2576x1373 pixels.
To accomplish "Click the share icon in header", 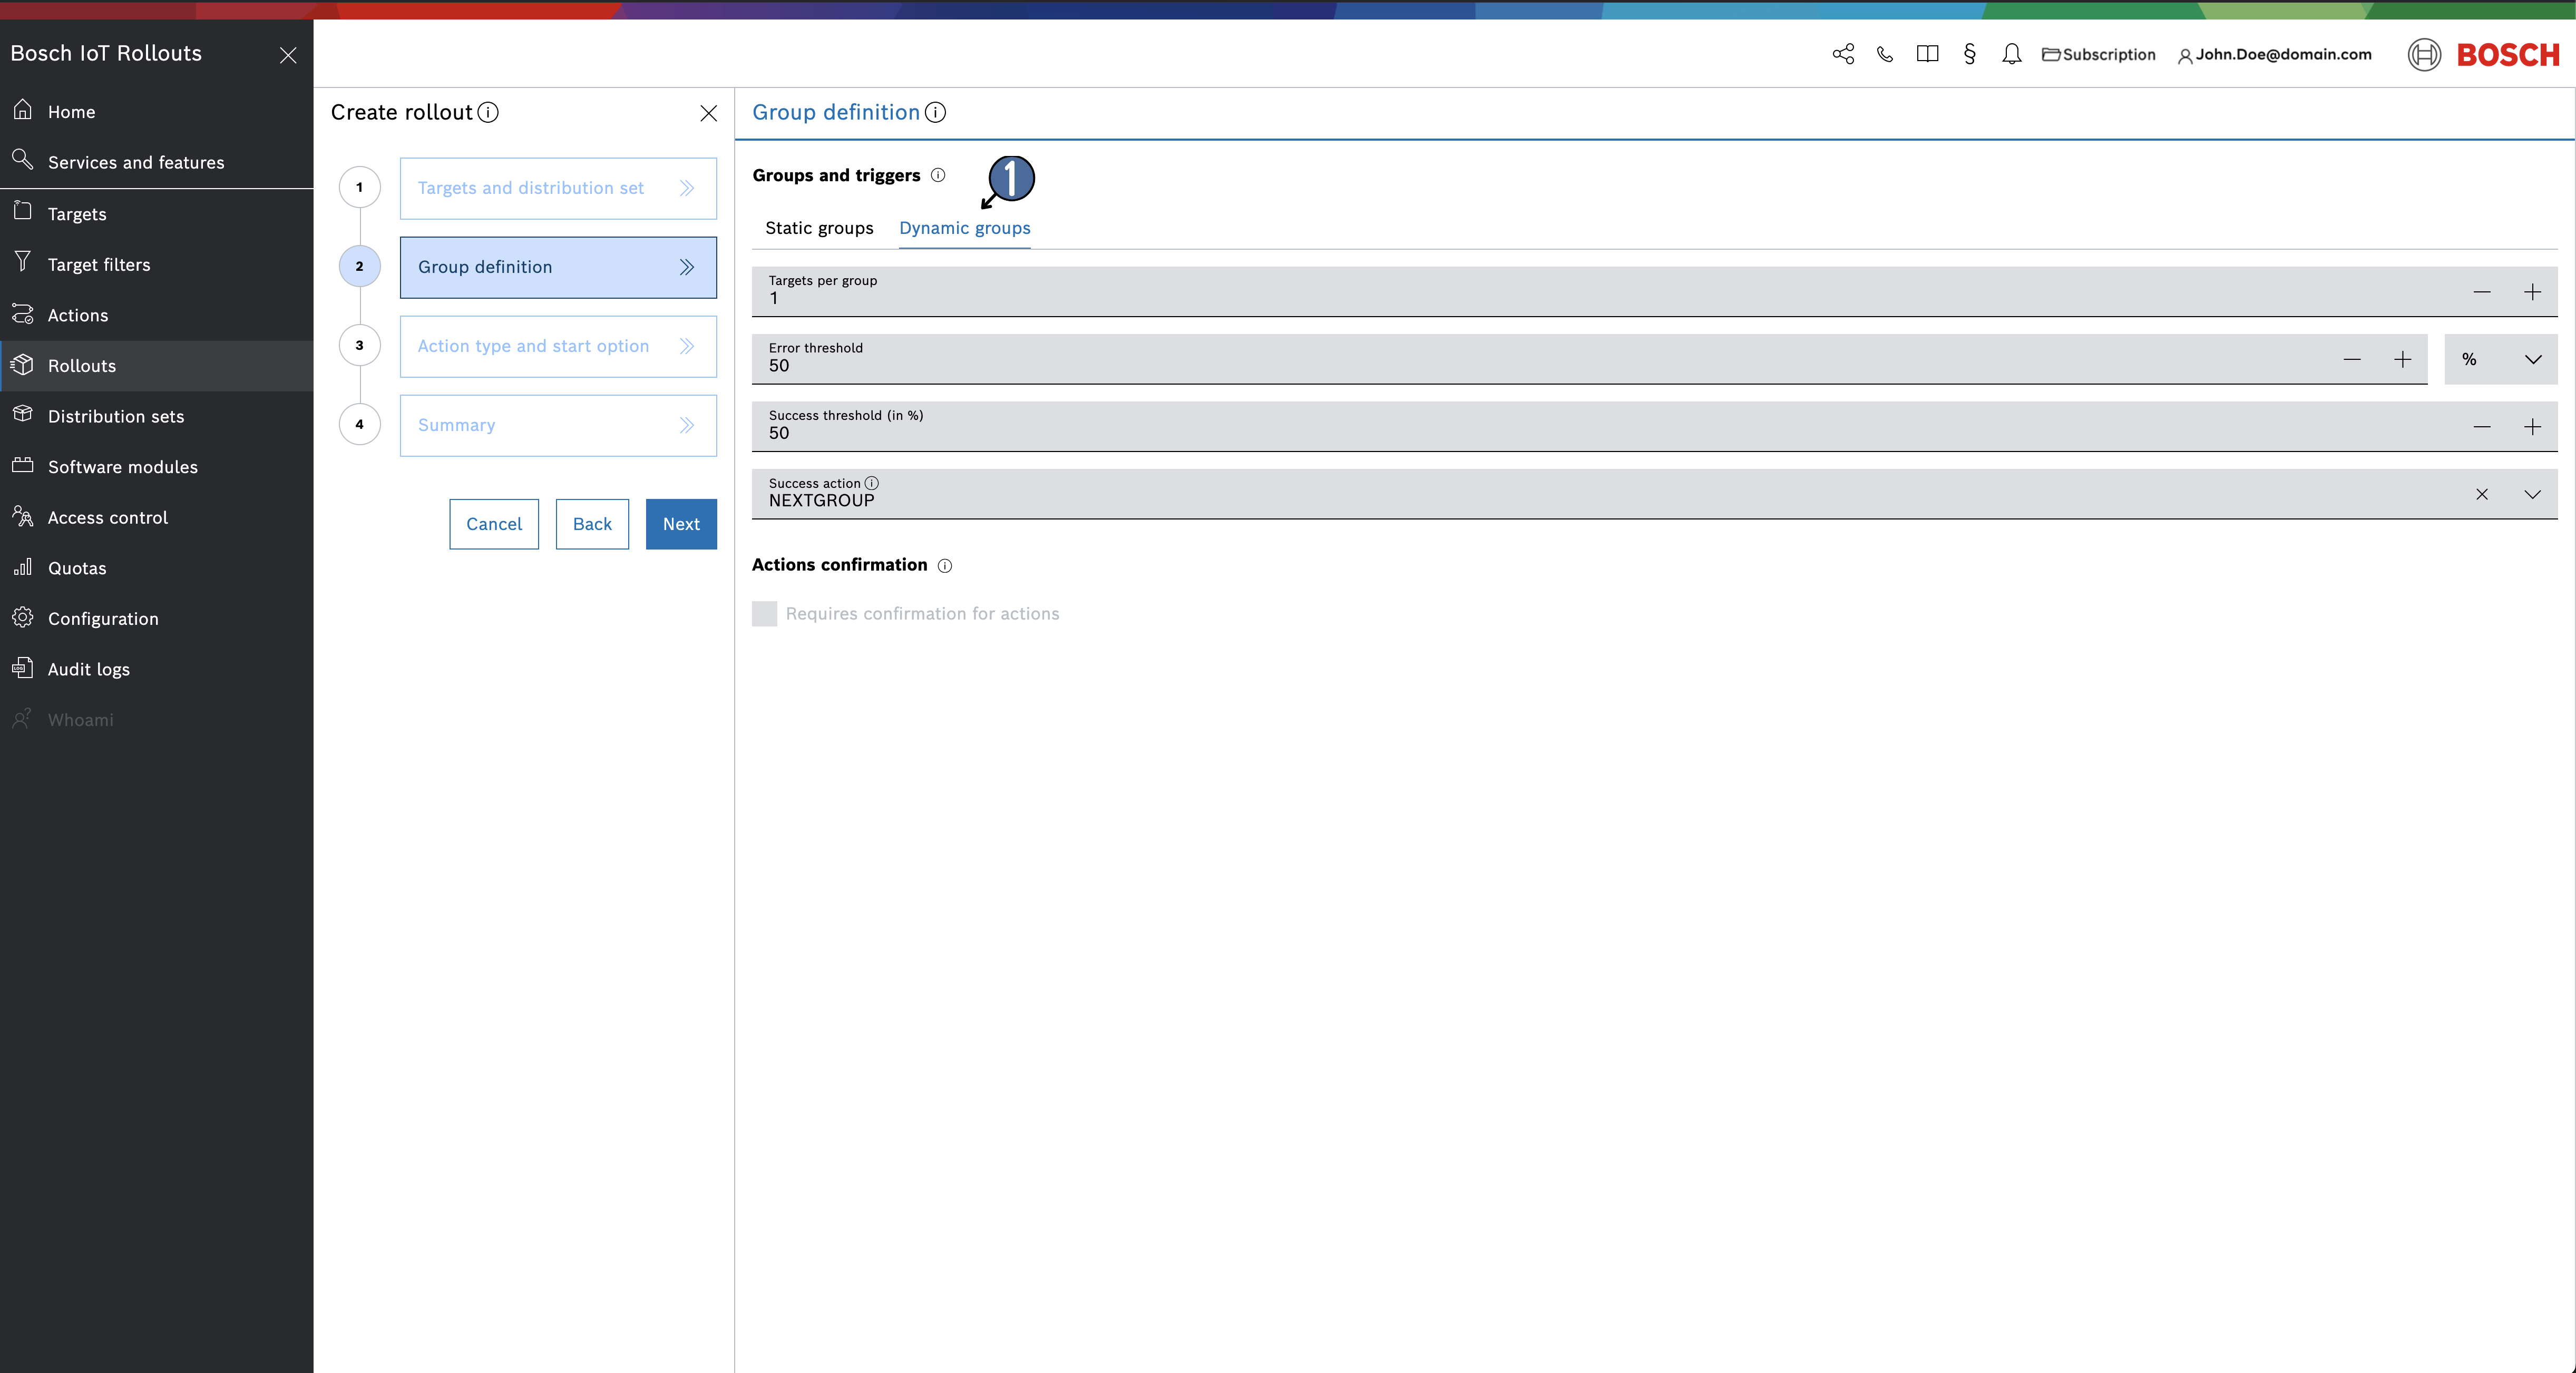I will pyautogui.click(x=1843, y=54).
